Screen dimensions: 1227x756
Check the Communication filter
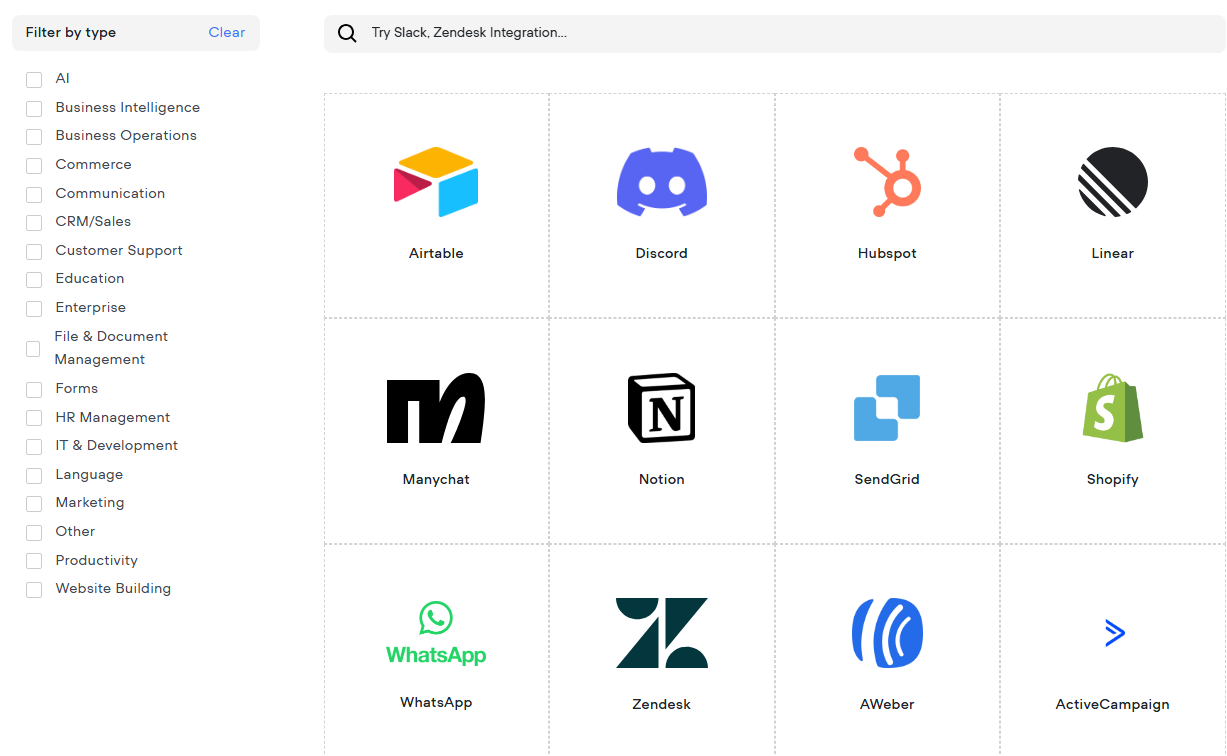coord(33,194)
